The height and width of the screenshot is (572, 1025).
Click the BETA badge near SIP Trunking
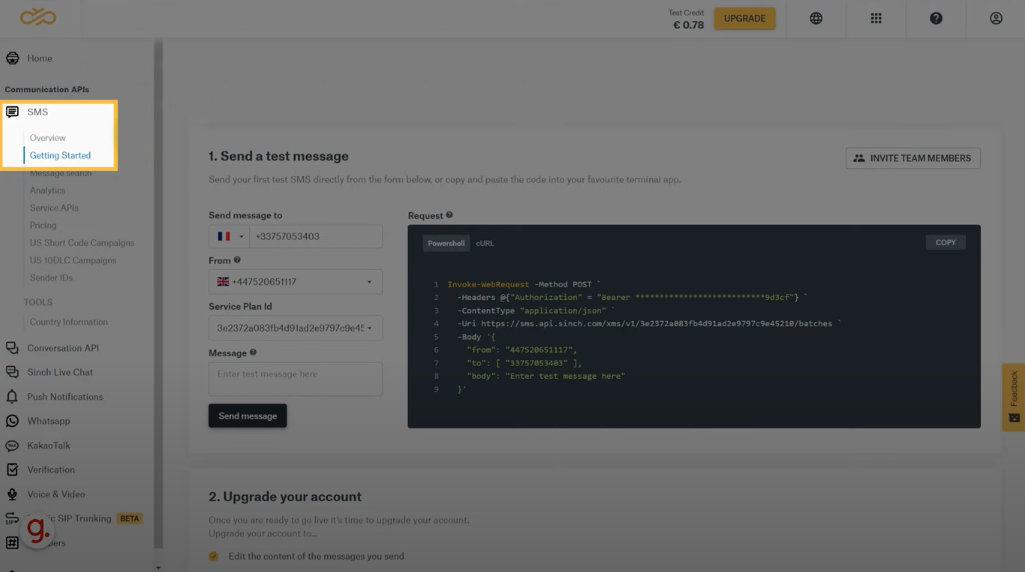point(129,518)
